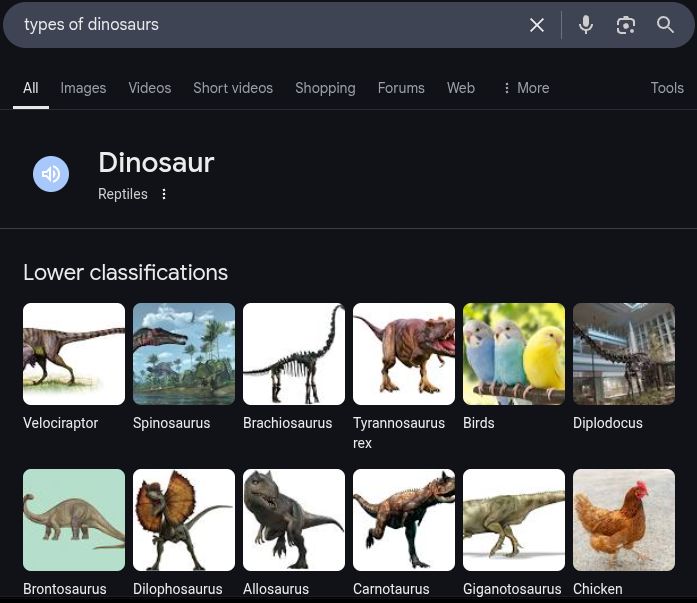Select the Spinosaurus image card
Image resolution: width=697 pixels, height=603 pixels.
click(184, 354)
